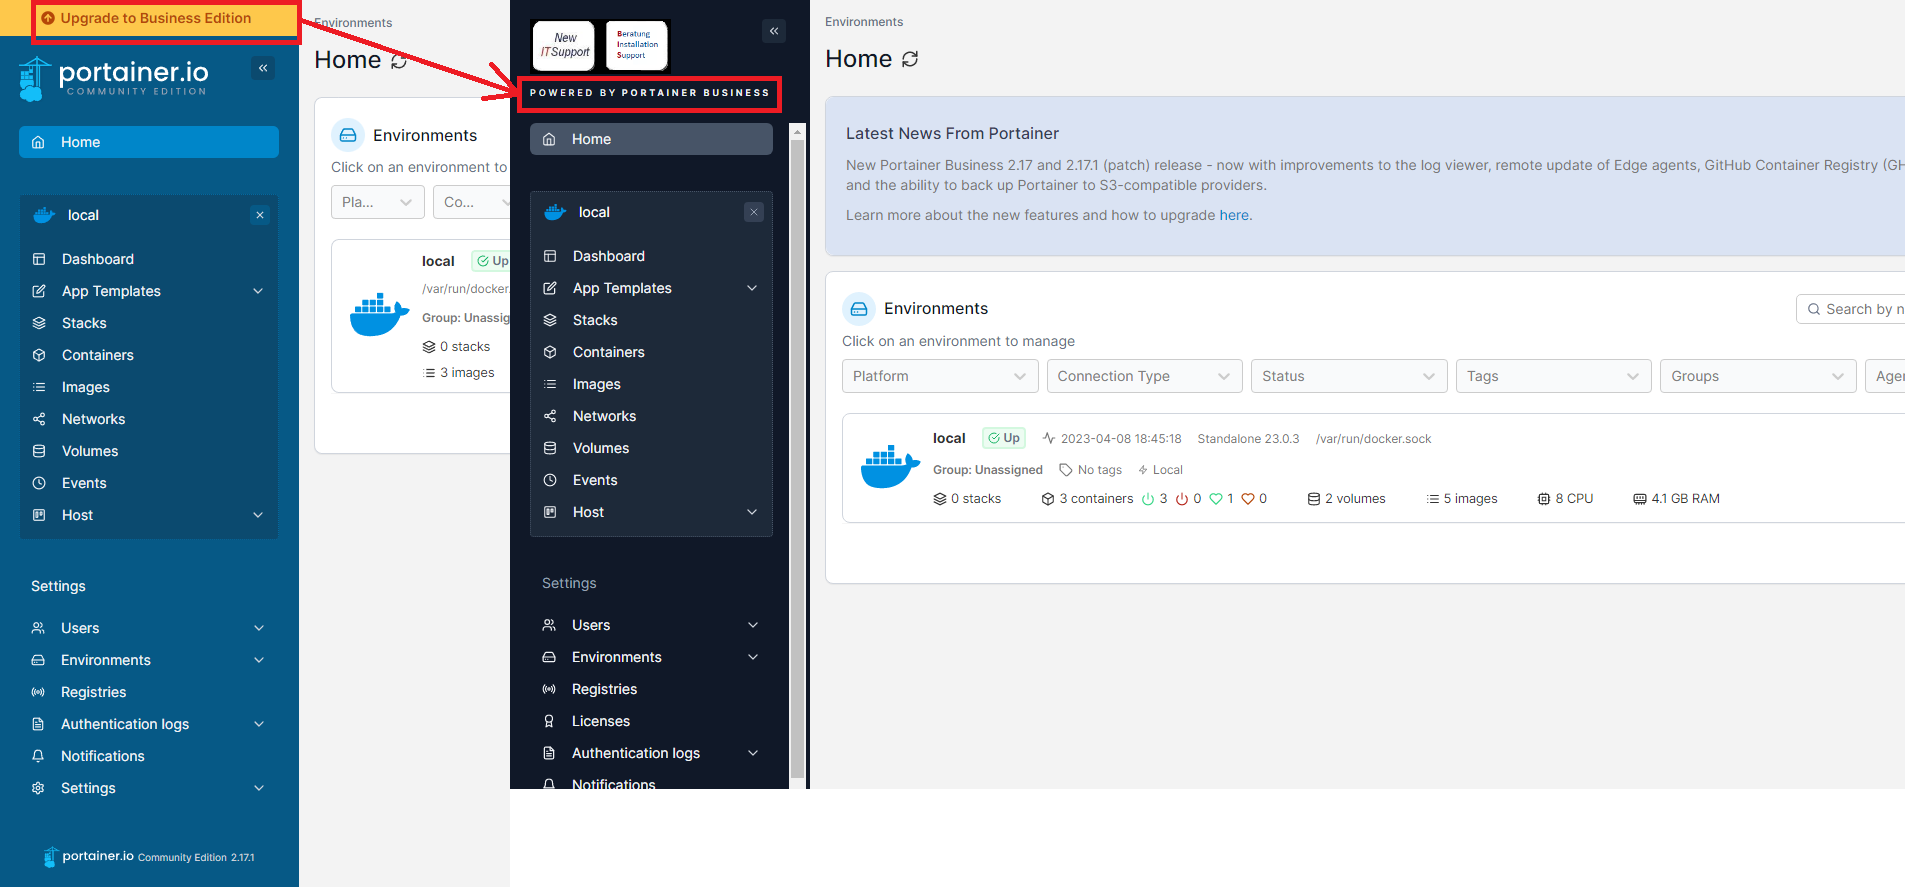The height and width of the screenshot is (887, 1905).
Task: Click the Docker whale icon of local environment
Action: 890,467
